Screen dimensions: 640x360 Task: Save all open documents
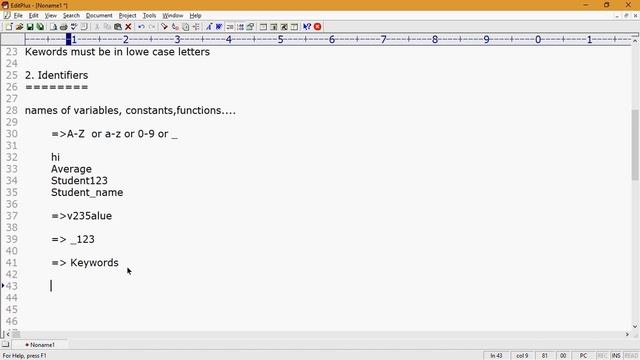pos(40,27)
